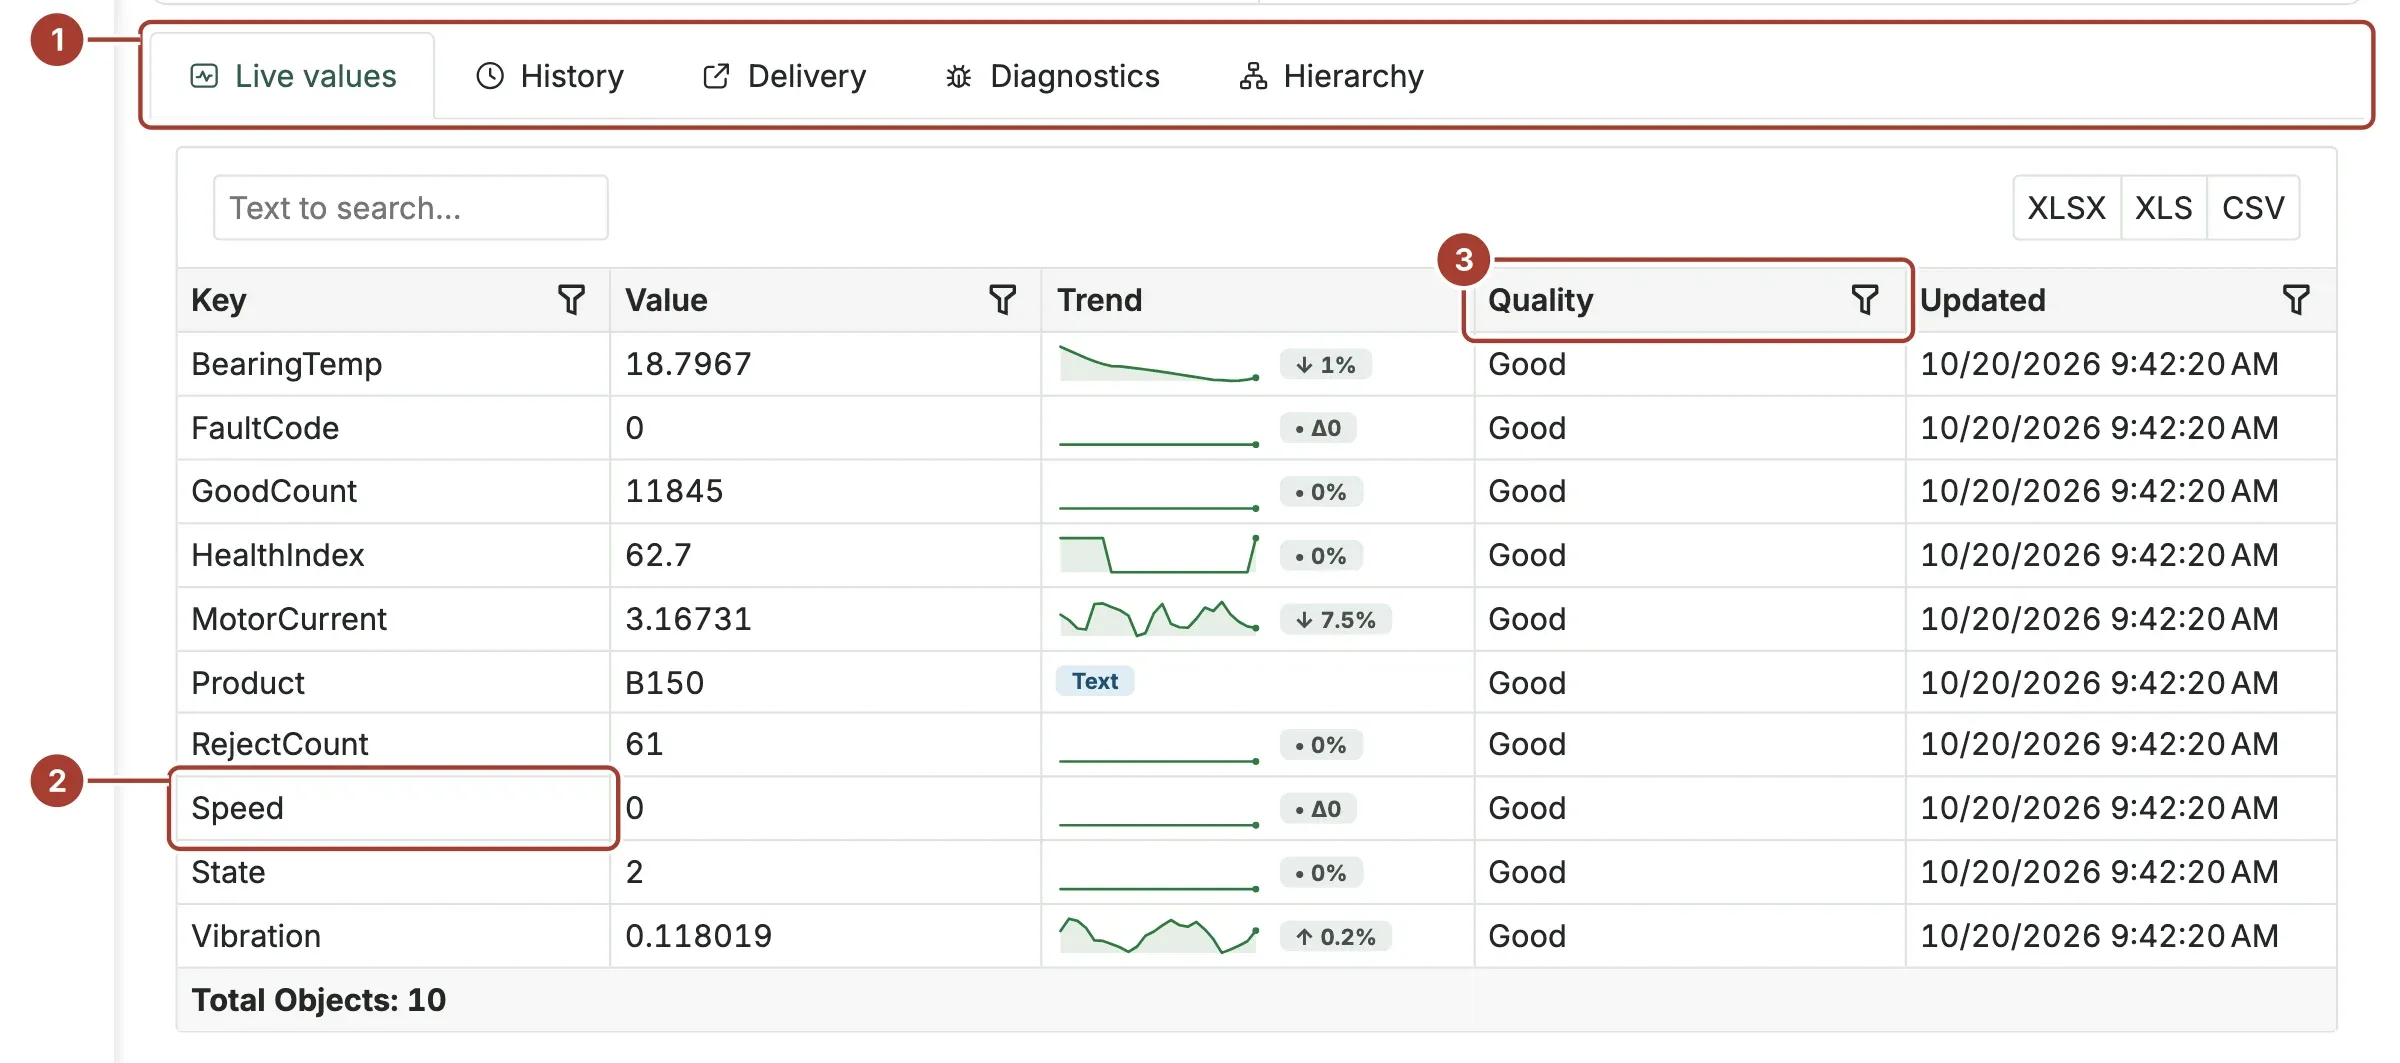The height and width of the screenshot is (1063, 2400).
Task: Go to the Diagnostics tab
Action: (1052, 76)
